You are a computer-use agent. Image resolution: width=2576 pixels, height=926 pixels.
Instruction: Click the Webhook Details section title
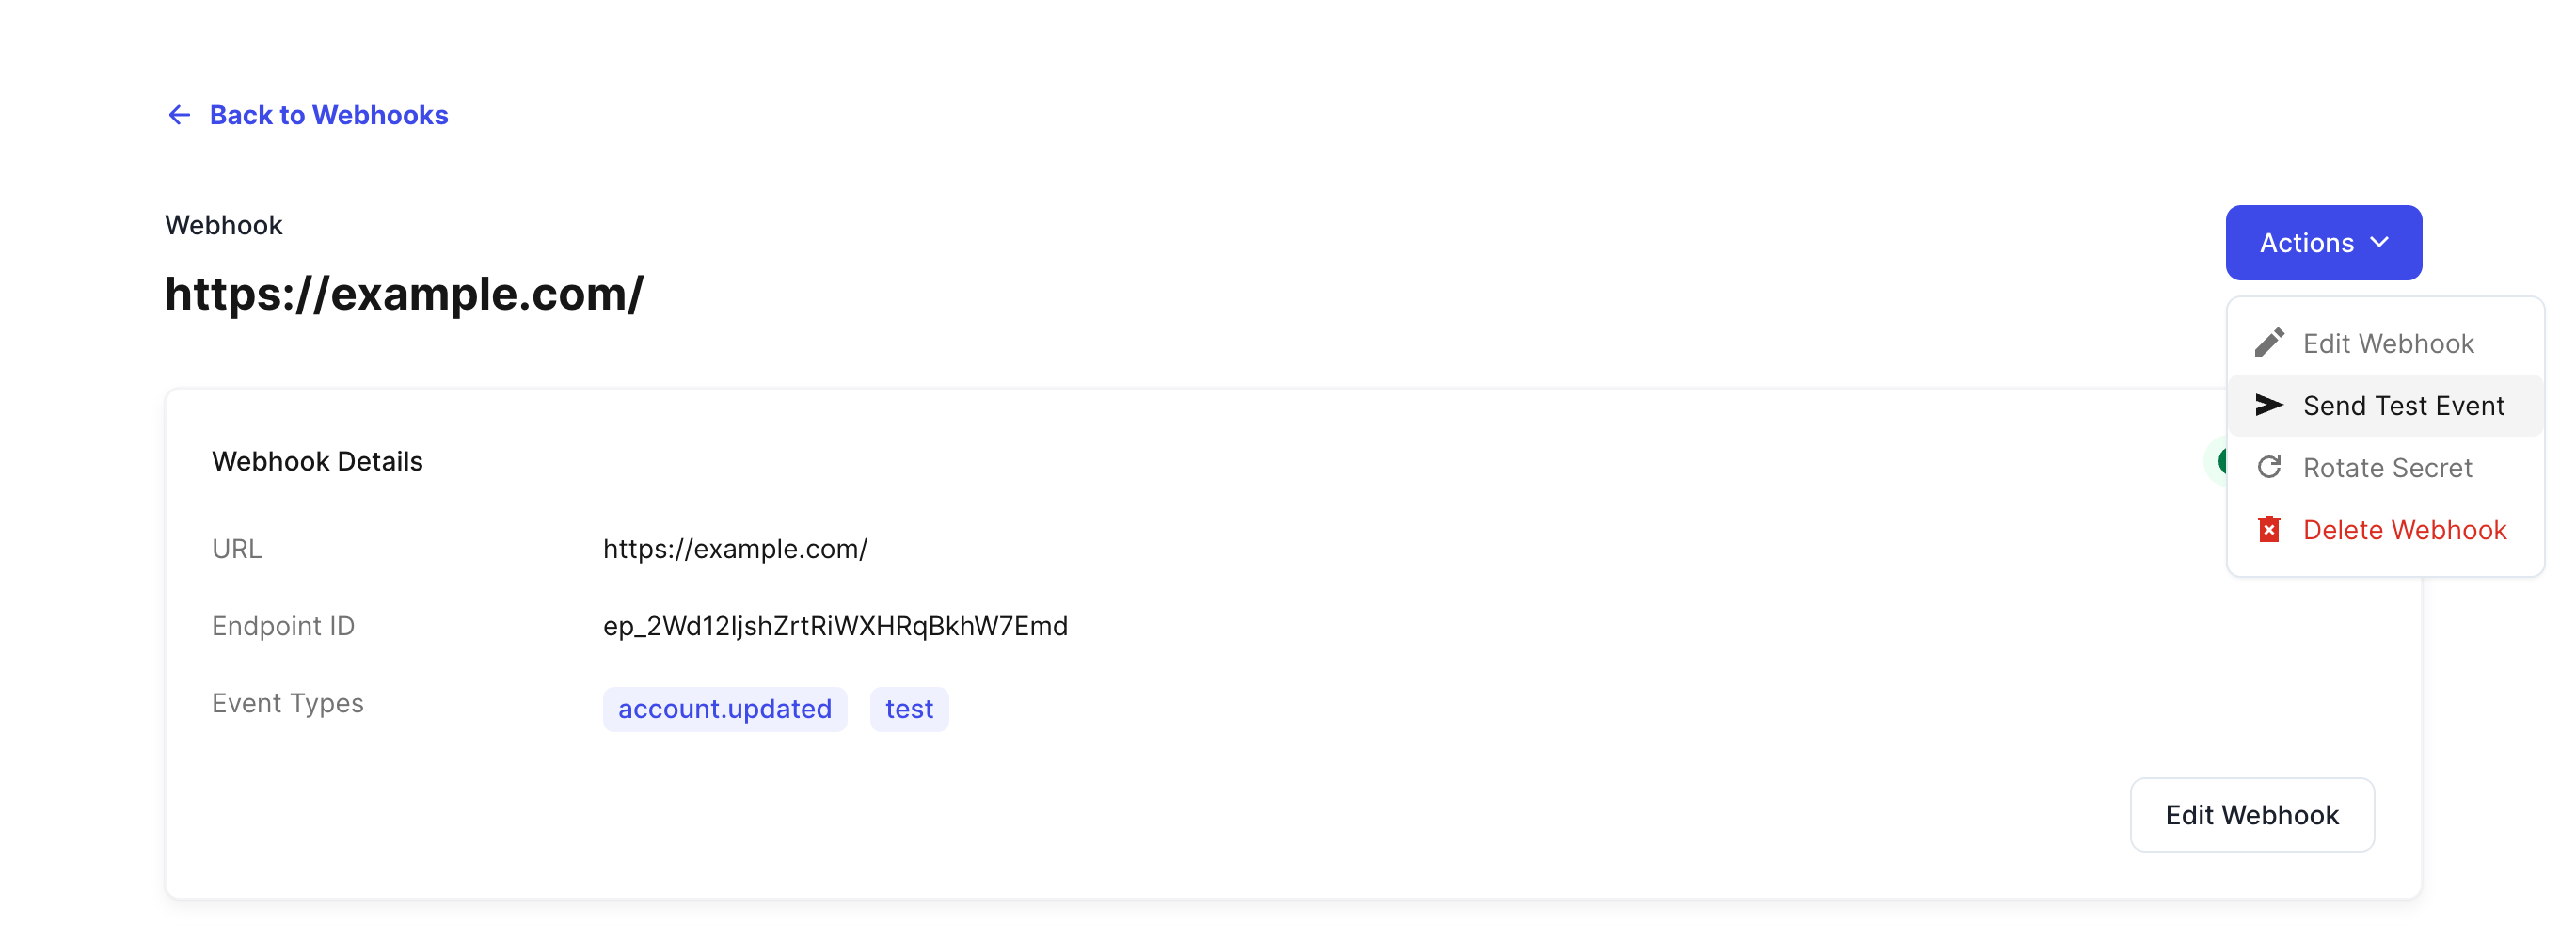[x=317, y=461]
